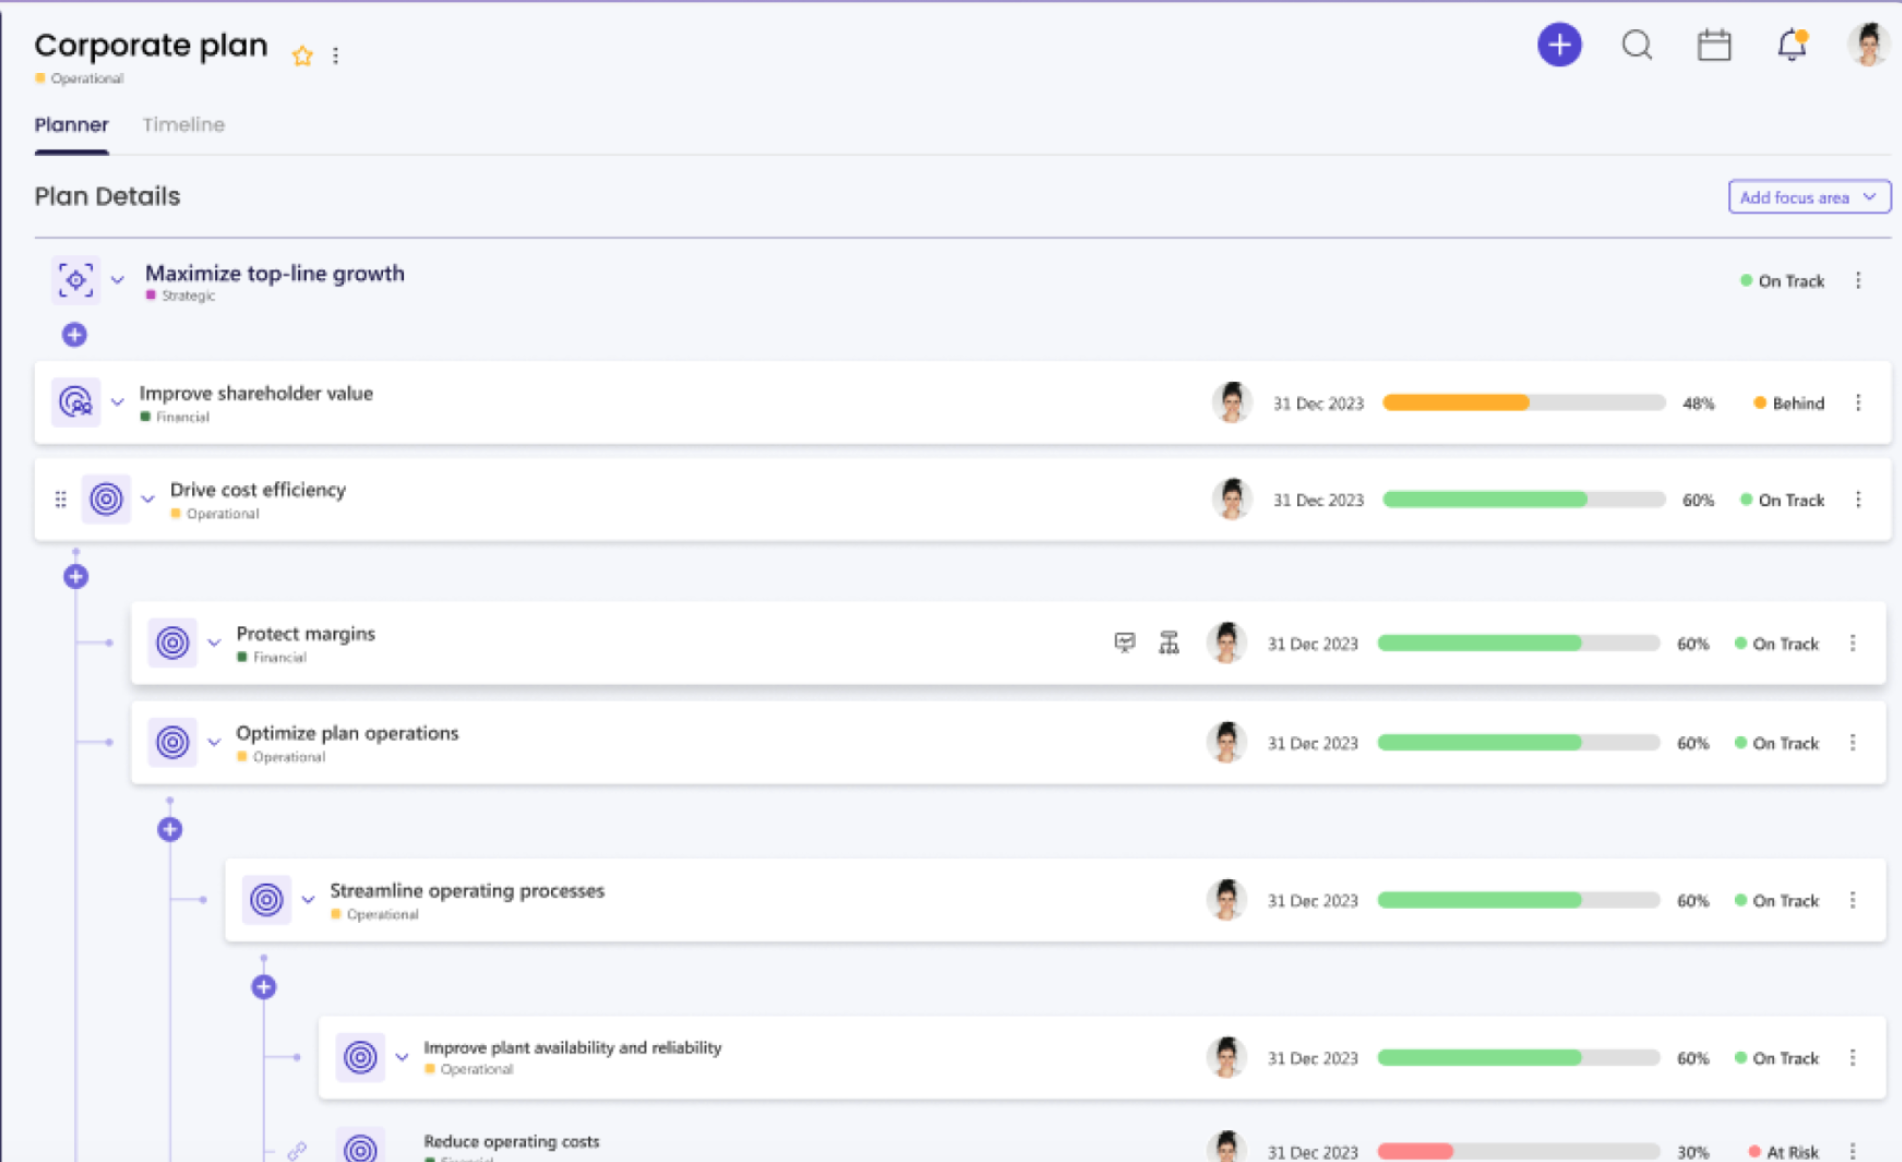Favorite Corporate plan with star icon
The width and height of the screenshot is (1902, 1162).
tap(302, 56)
